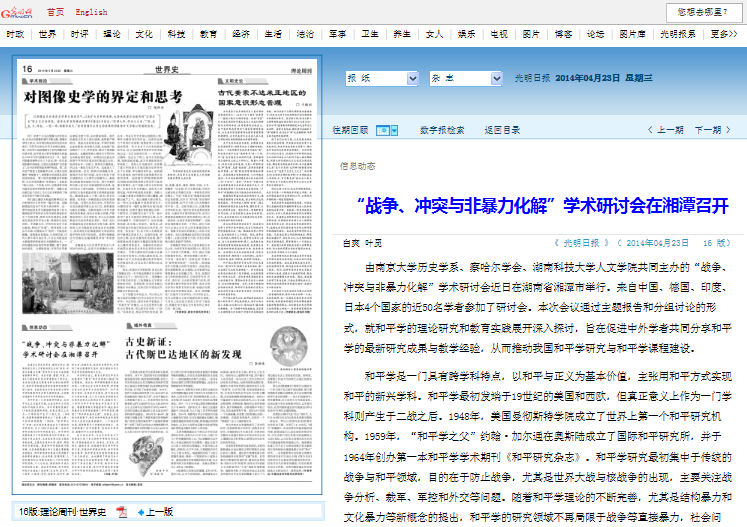
Task: Open the 理论 navigation item
Action: [x=112, y=34]
